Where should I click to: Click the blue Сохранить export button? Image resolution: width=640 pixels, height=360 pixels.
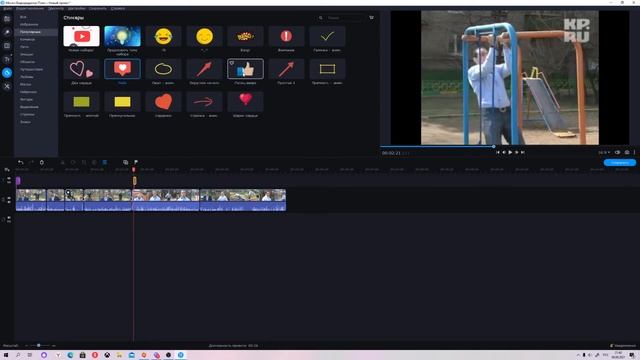coord(620,162)
